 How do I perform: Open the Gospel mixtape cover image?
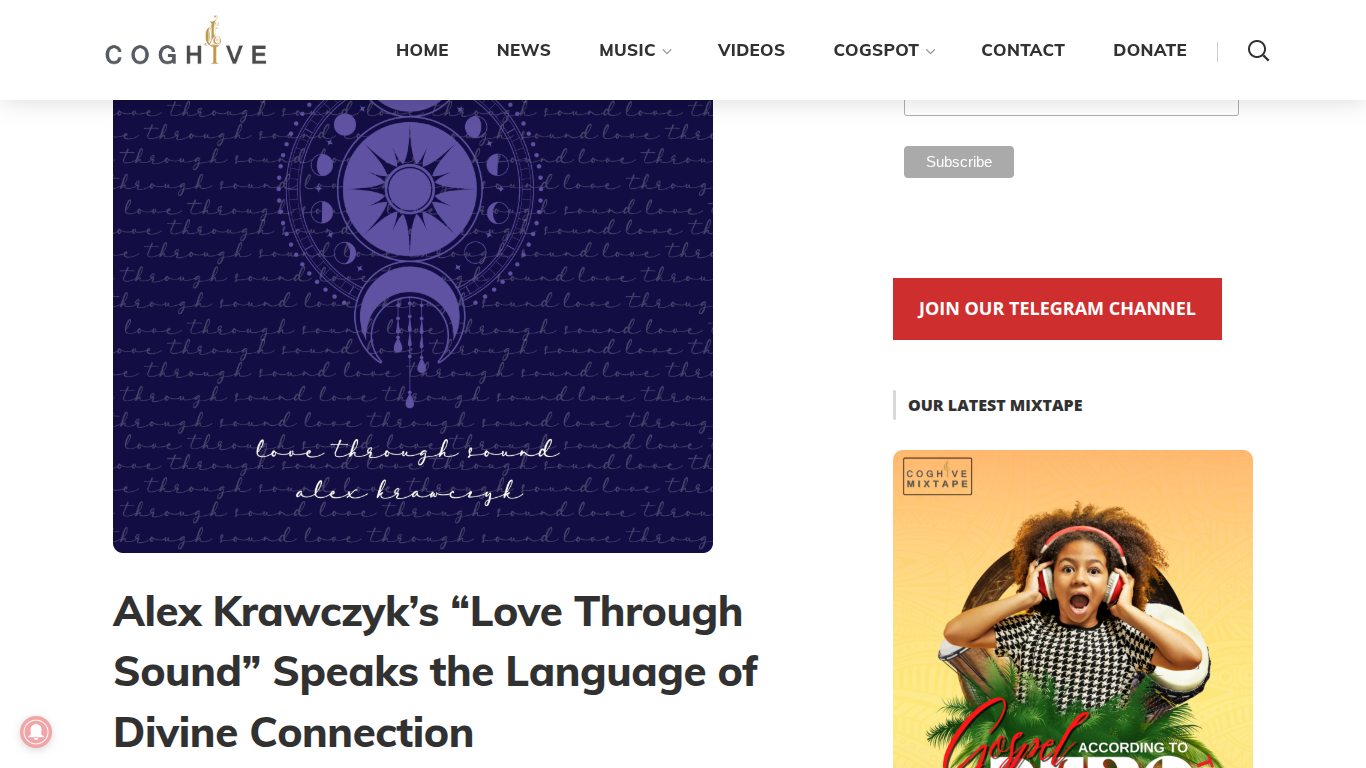click(x=1073, y=609)
